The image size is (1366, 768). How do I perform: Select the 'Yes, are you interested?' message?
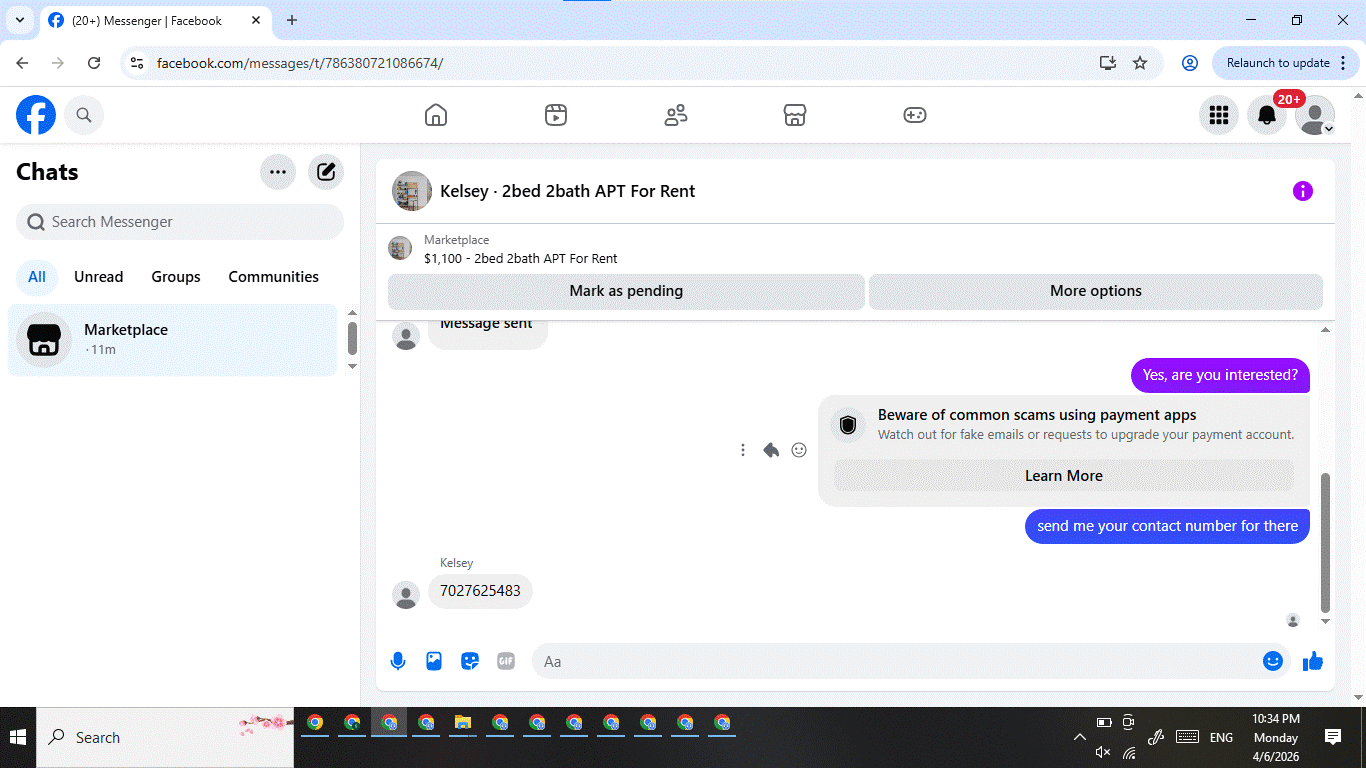click(1220, 376)
